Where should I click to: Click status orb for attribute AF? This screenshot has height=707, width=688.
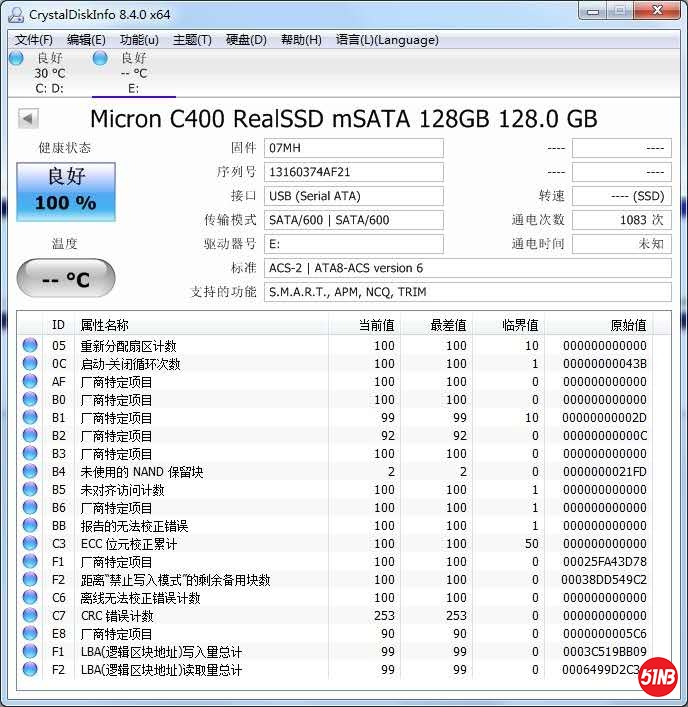coord(30,381)
